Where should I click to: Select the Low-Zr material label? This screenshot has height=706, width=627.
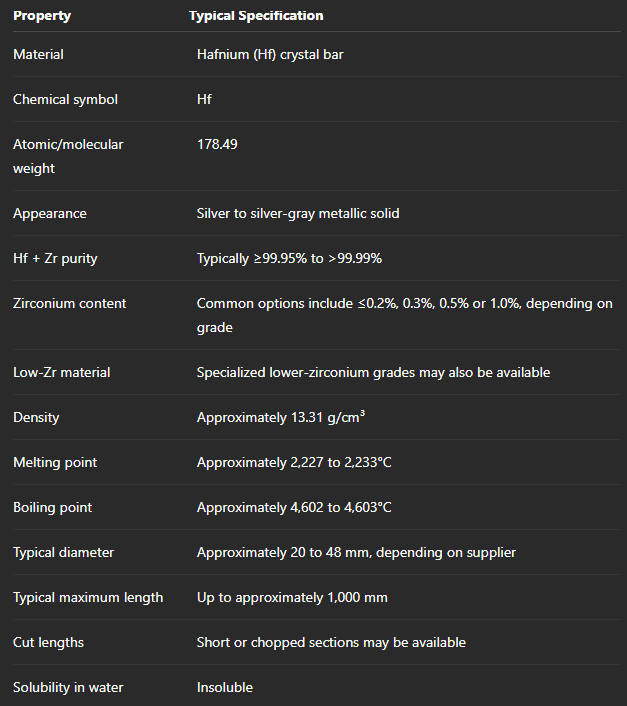[62, 372]
